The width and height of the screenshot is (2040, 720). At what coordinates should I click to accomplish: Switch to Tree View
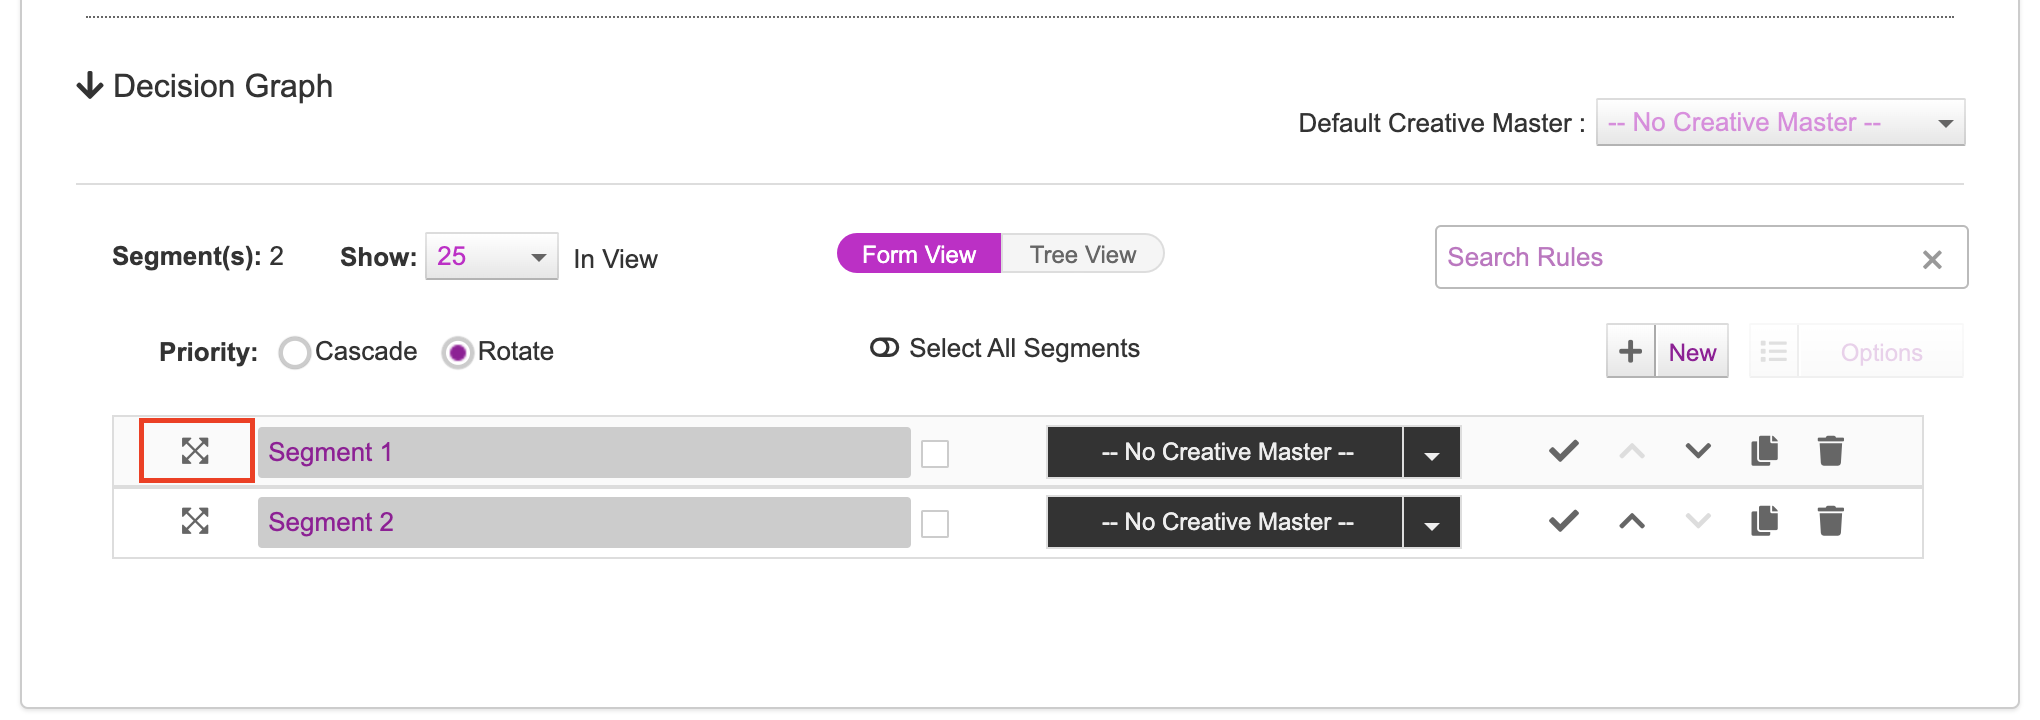pos(1083,254)
